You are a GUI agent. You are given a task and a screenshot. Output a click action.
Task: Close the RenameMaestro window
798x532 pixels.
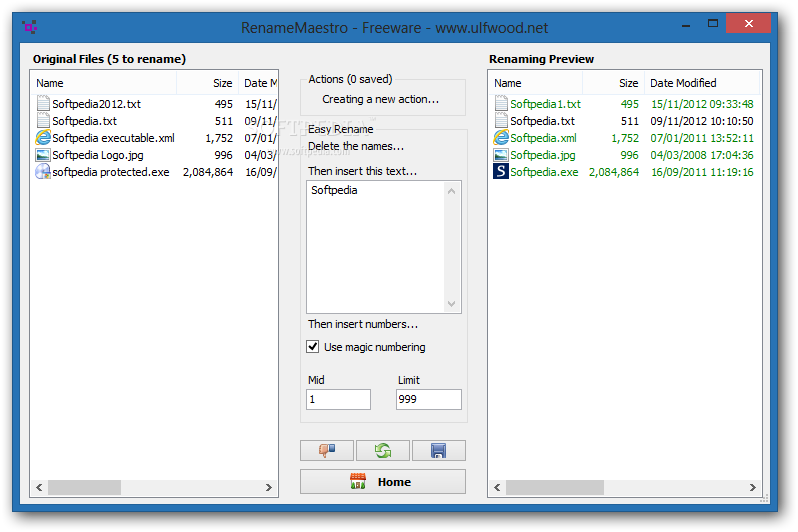coord(748,23)
